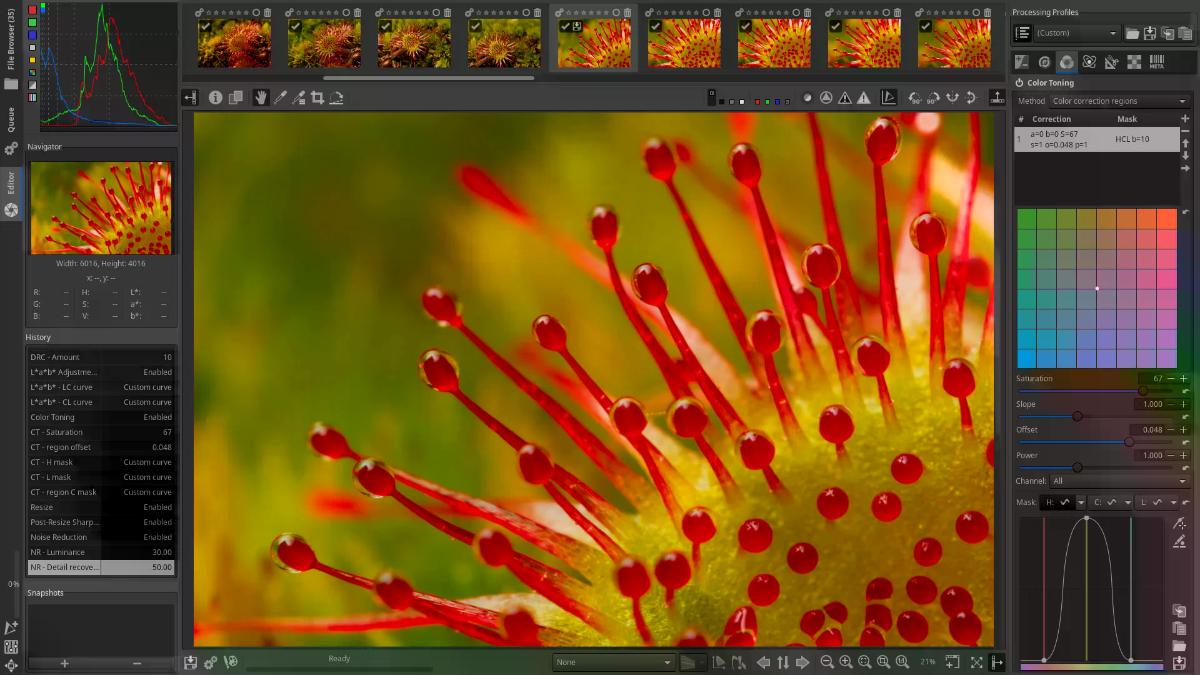Reset the Saturation slider to default
This screenshot has width=1200, height=675.
[x=1185, y=391]
